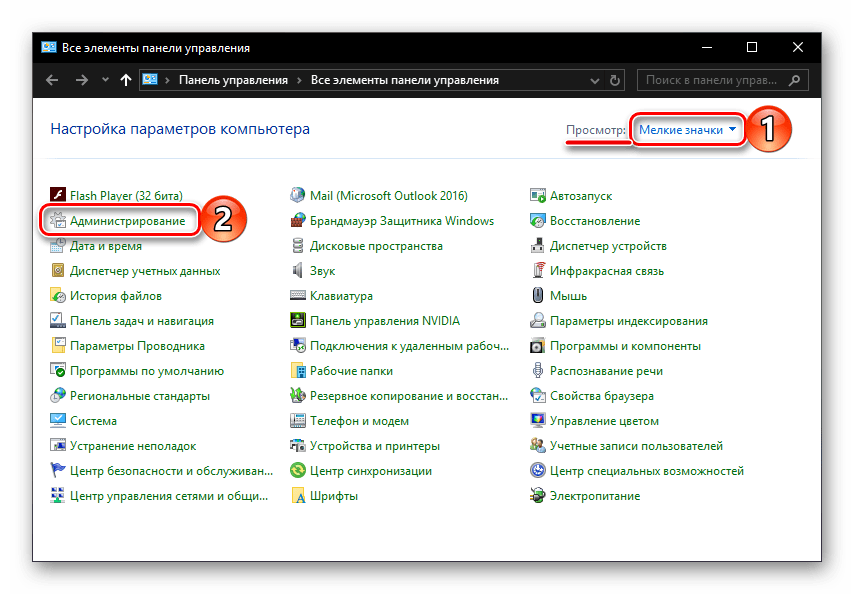Refresh the control panel view
The image size is (854, 594).
click(617, 80)
